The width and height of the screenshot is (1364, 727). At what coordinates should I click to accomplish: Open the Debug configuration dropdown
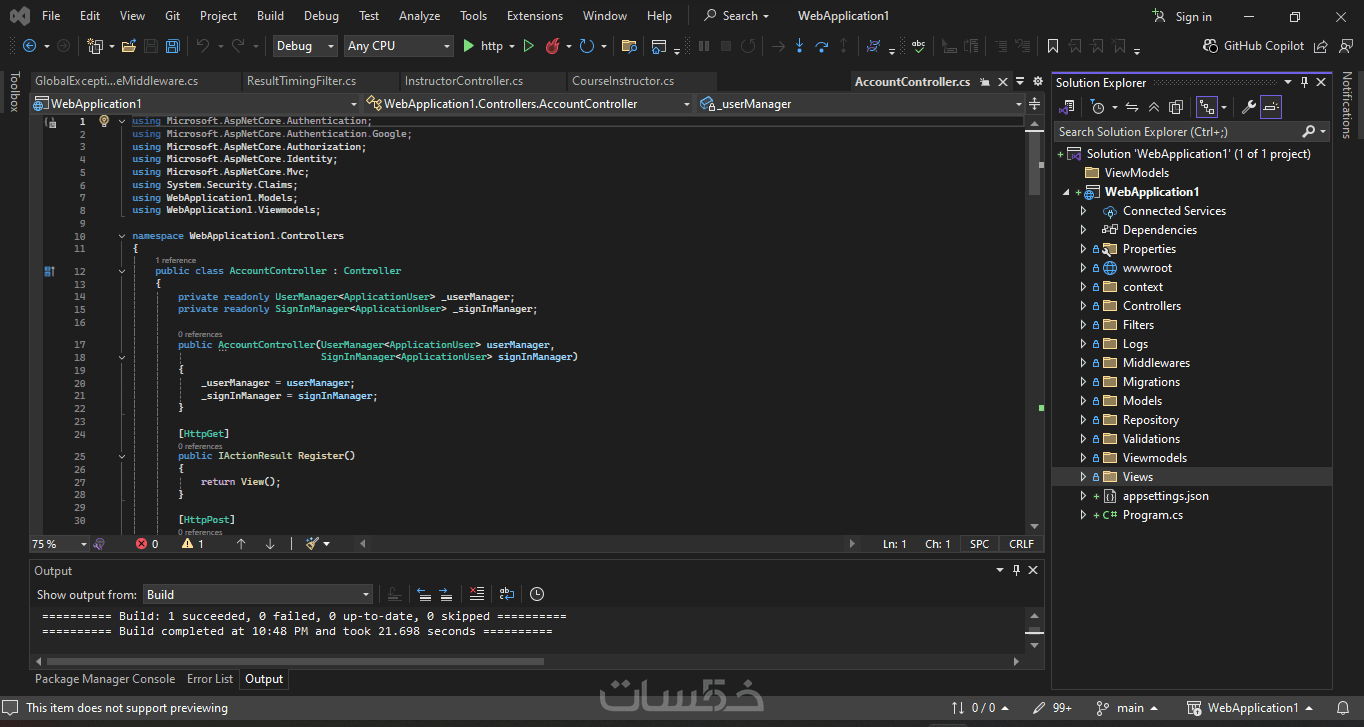(306, 46)
